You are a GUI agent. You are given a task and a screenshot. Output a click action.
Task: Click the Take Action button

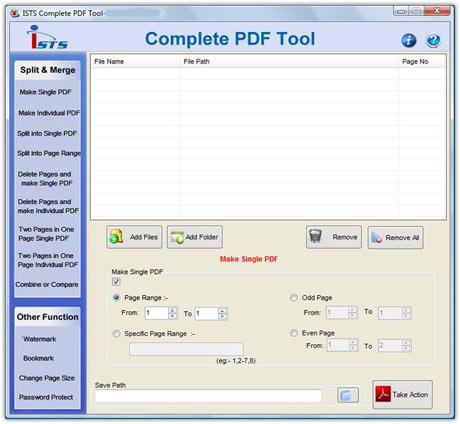coord(403,395)
